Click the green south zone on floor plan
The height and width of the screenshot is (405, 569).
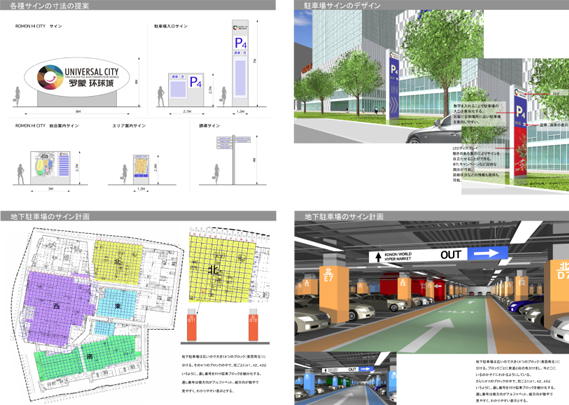(x=87, y=356)
